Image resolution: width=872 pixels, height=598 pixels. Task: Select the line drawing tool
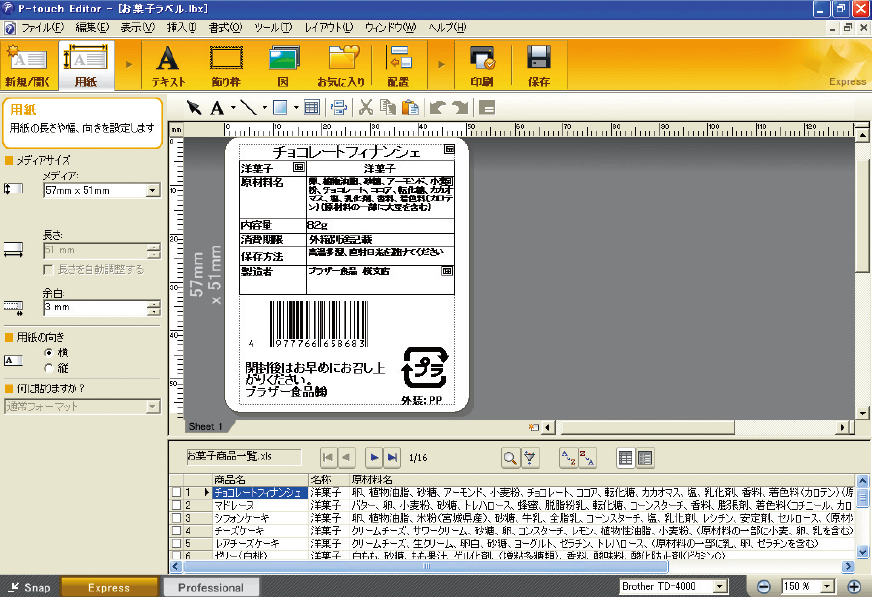pos(248,107)
